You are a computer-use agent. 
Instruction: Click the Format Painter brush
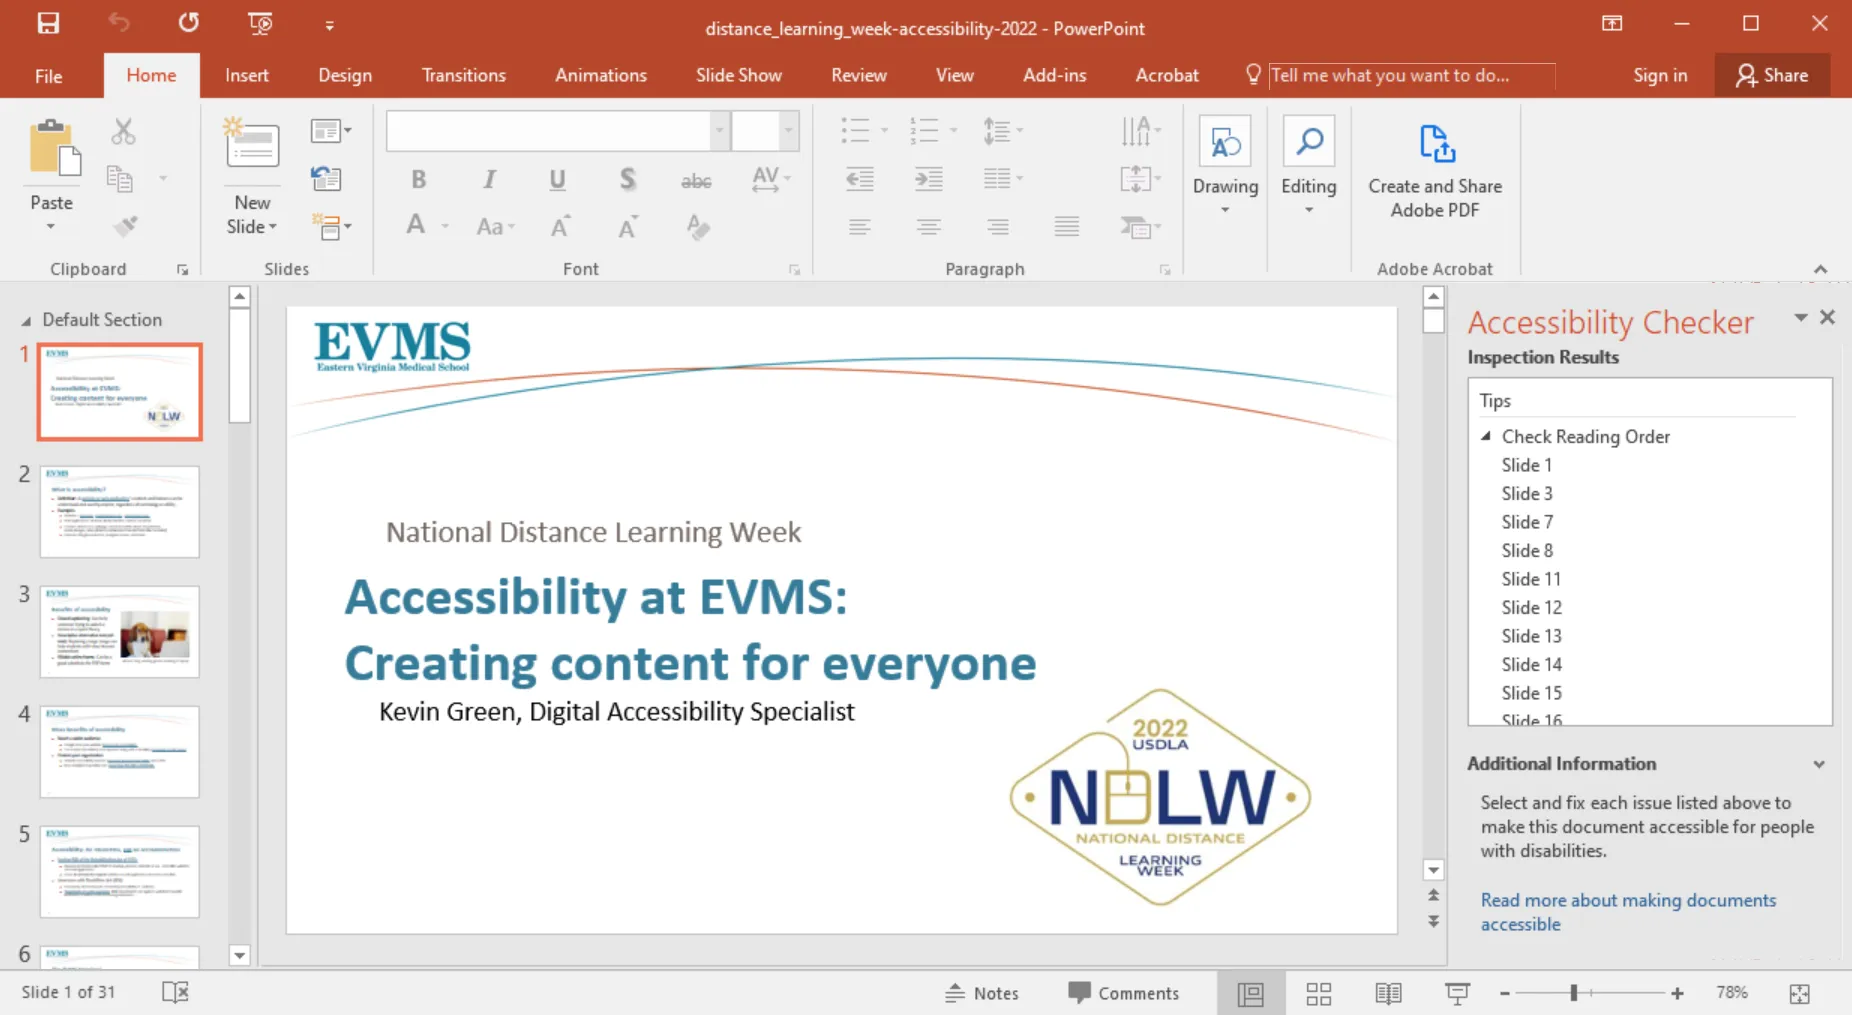pos(125,227)
